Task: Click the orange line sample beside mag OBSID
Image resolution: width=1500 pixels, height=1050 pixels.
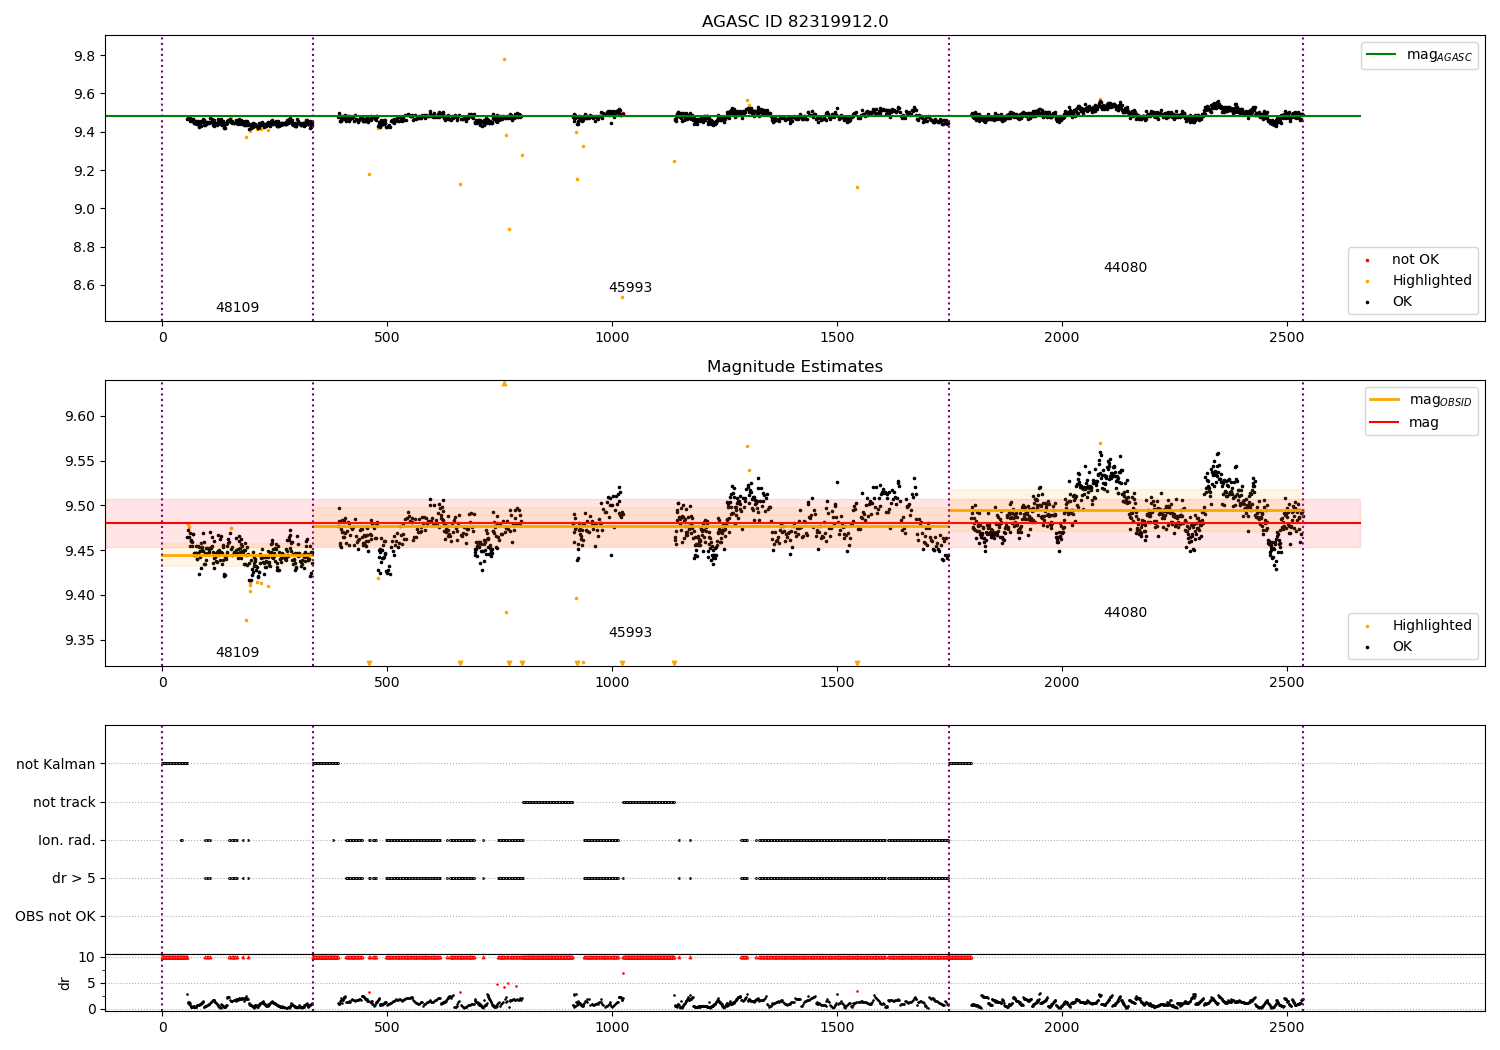Action: coord(1385,400)
